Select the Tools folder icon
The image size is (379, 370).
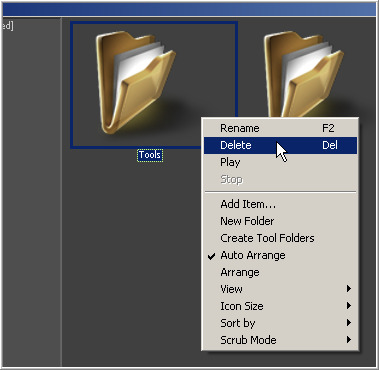click(136, 83)
